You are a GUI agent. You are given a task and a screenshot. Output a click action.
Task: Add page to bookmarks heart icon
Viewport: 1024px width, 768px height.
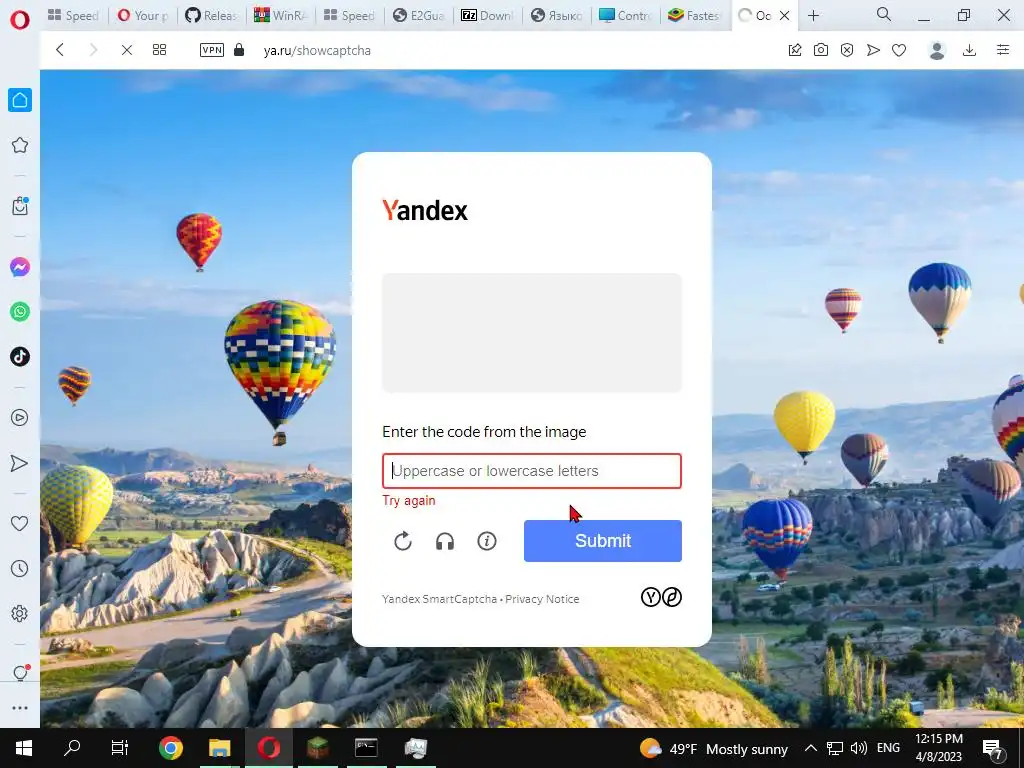click(x=899, y=50)
